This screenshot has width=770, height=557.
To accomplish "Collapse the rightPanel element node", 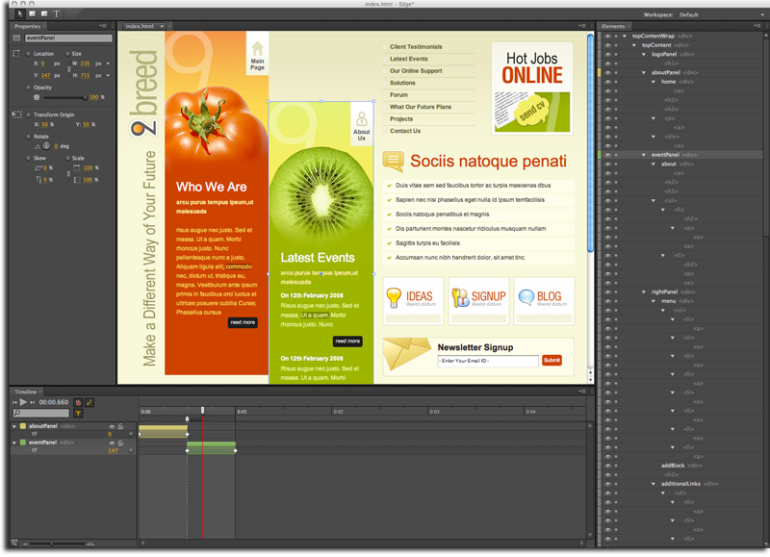I will (645, 291).
